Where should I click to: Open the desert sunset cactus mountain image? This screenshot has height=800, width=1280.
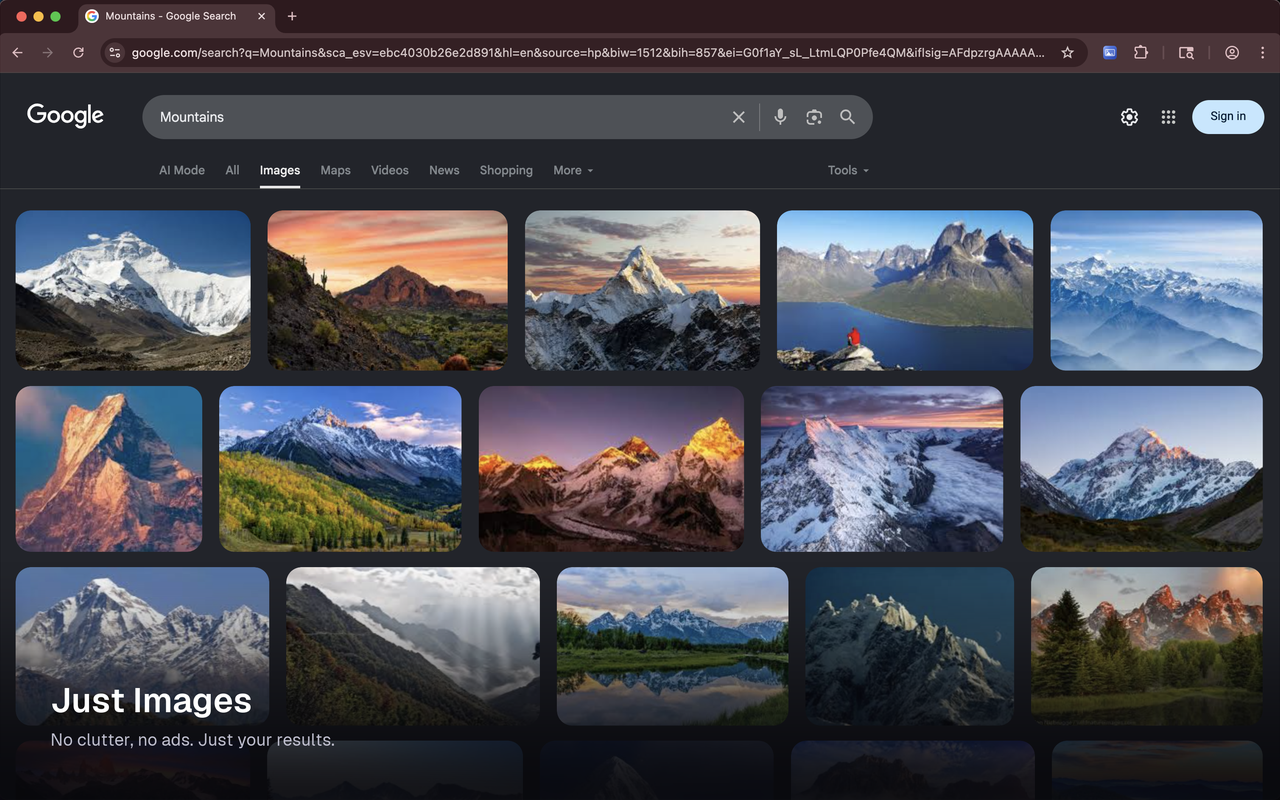(388, 290)
